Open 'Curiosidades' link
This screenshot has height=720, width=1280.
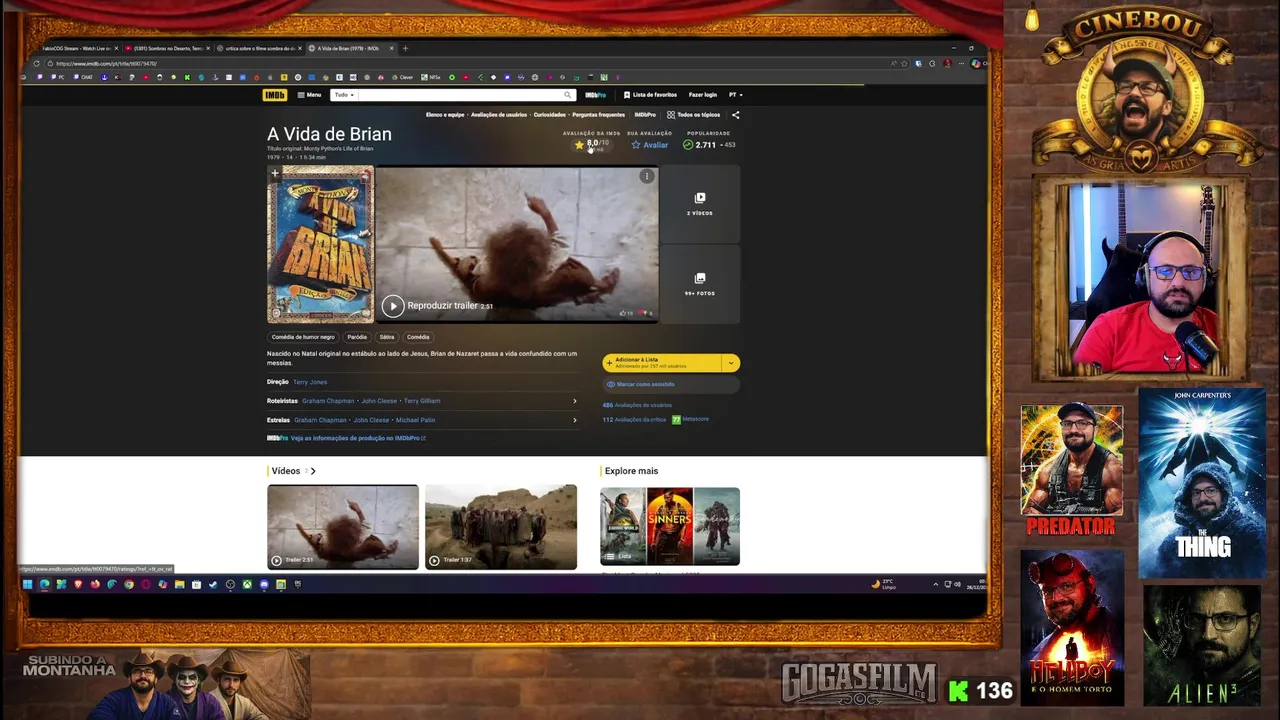[550, 115]
